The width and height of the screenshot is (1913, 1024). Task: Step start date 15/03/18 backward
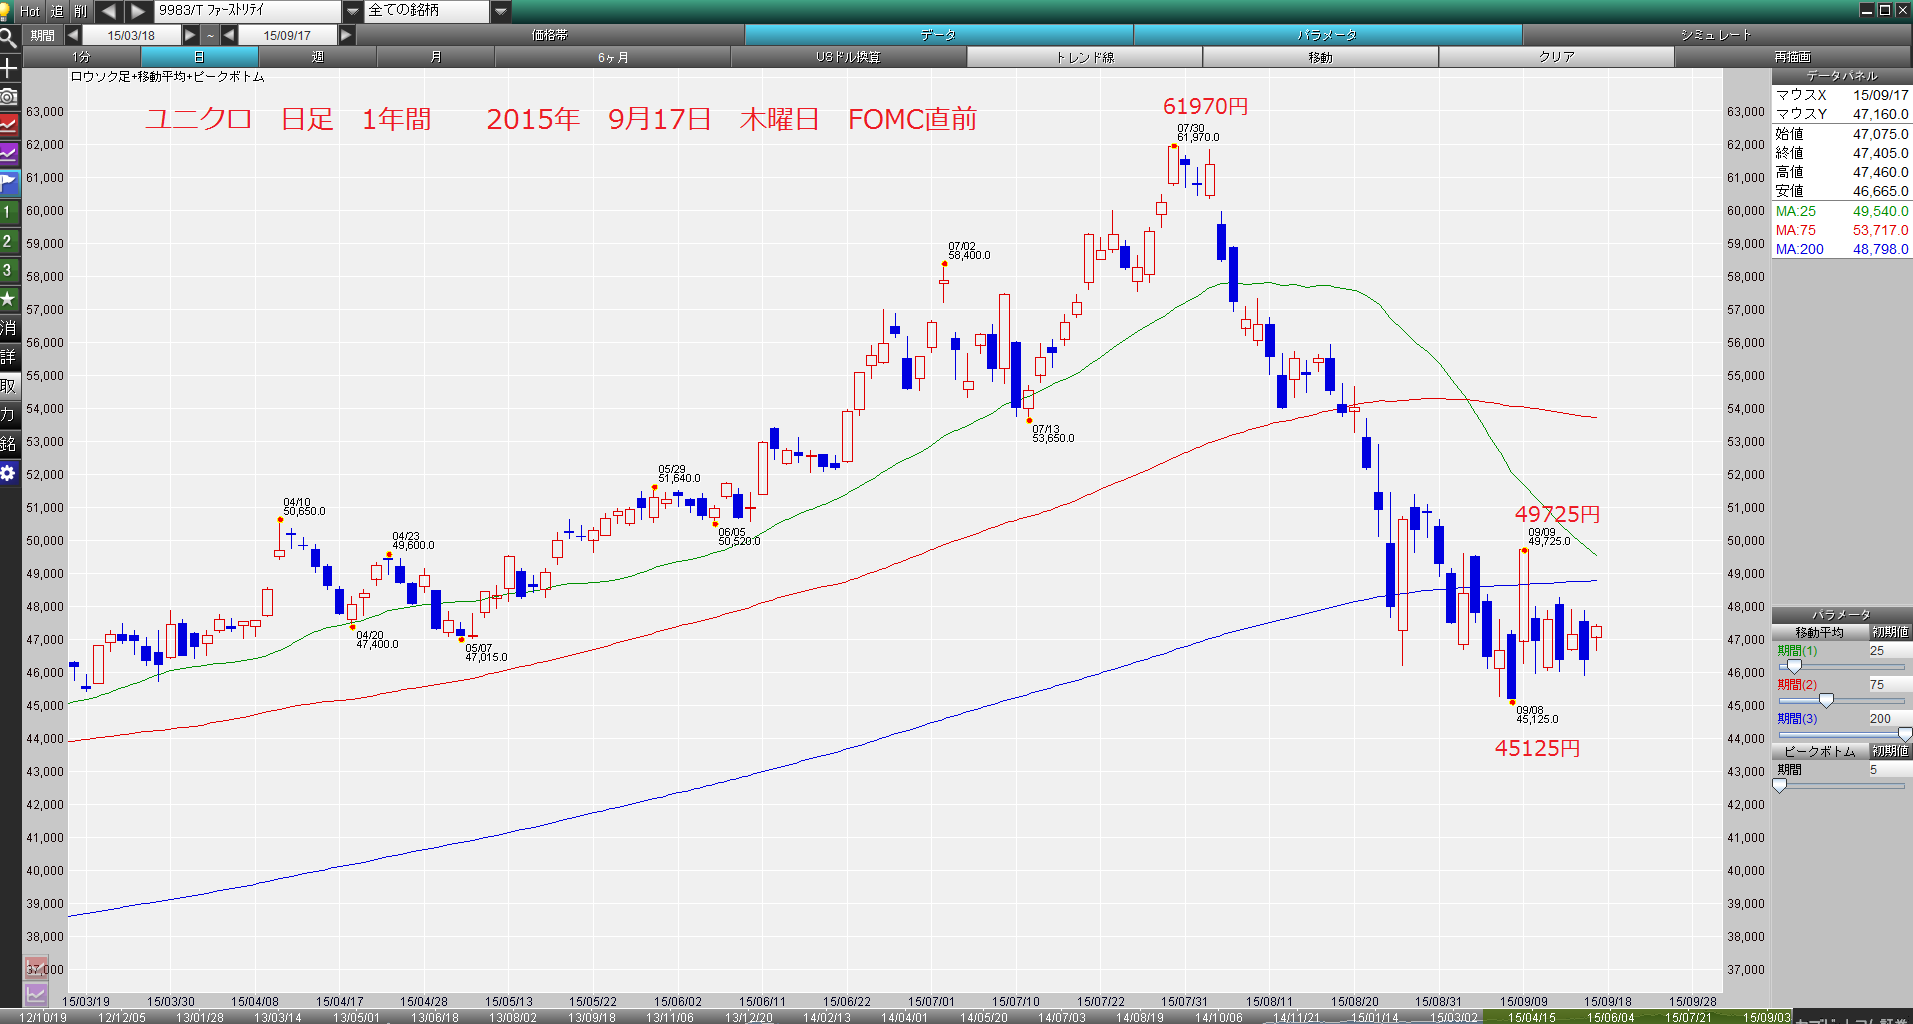coord(73,35)
